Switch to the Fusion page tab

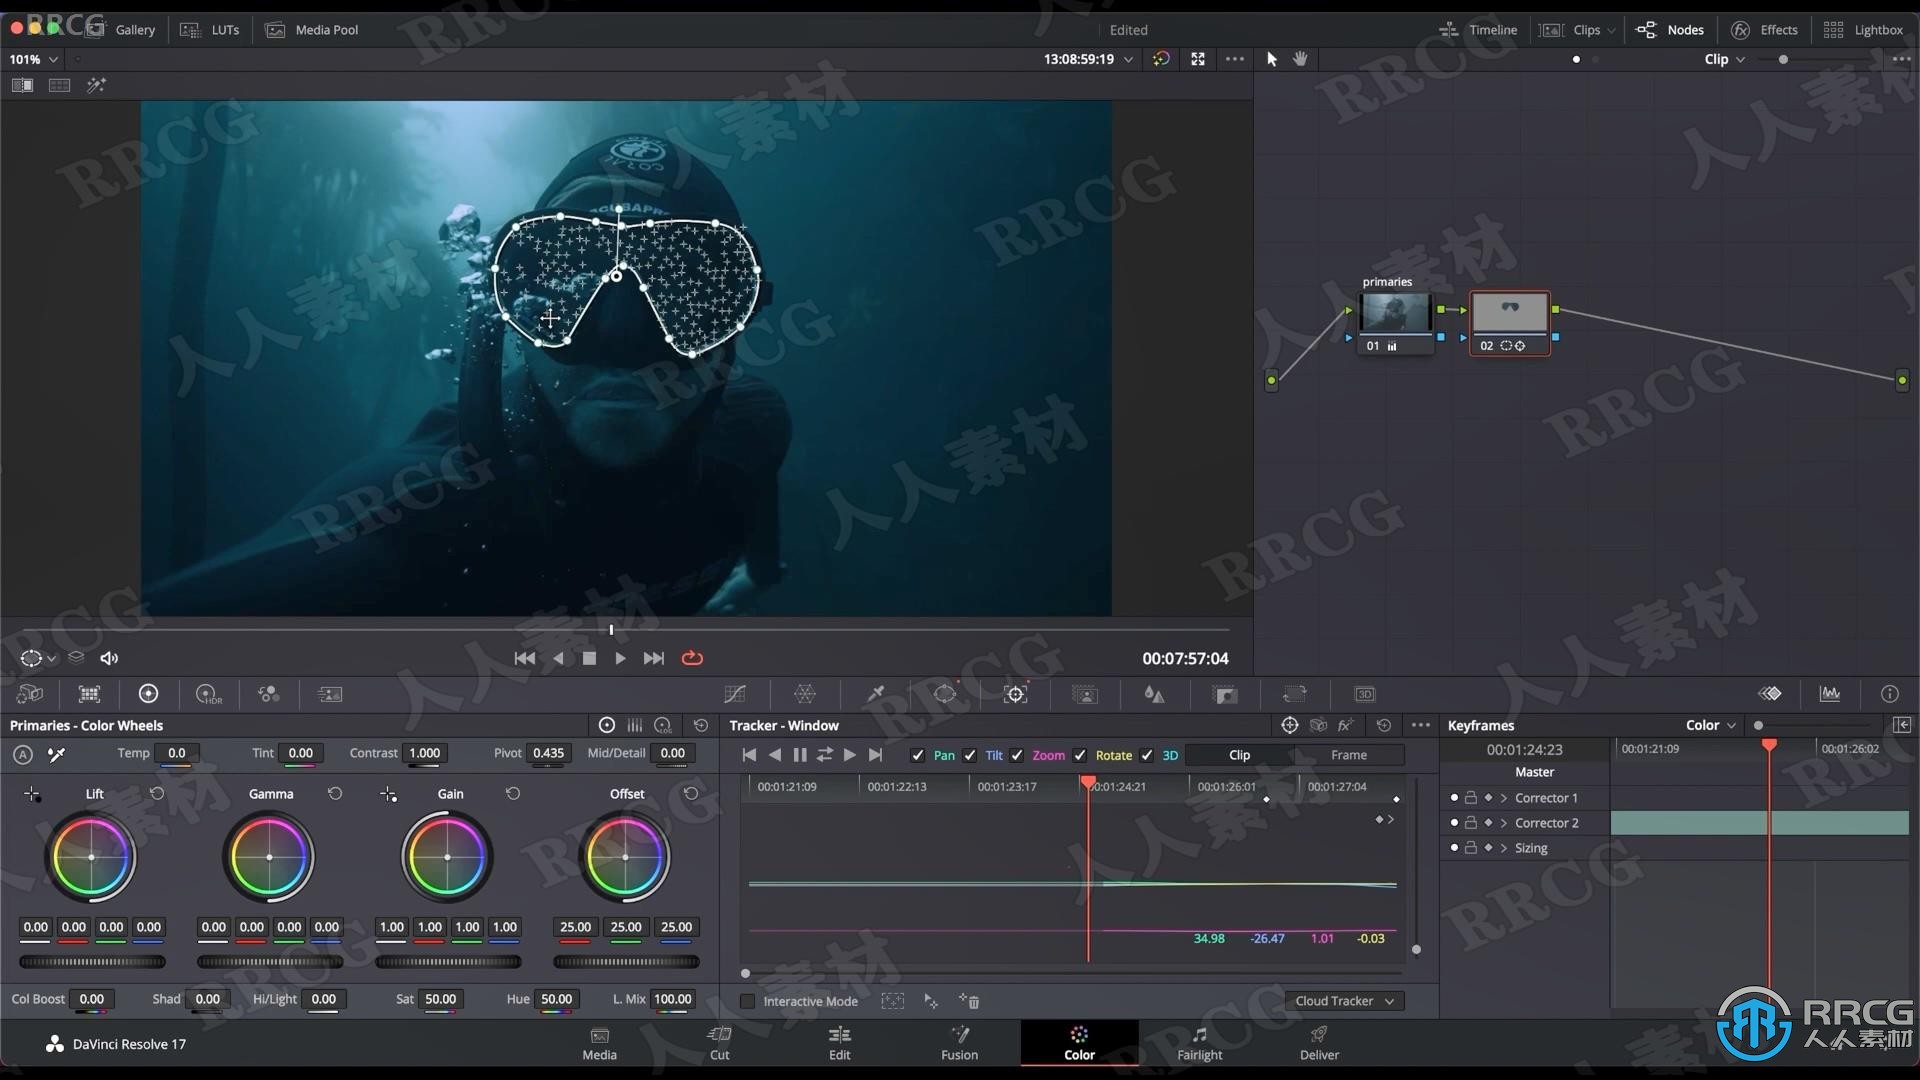pyautogui.click(x=959, y=1042)
